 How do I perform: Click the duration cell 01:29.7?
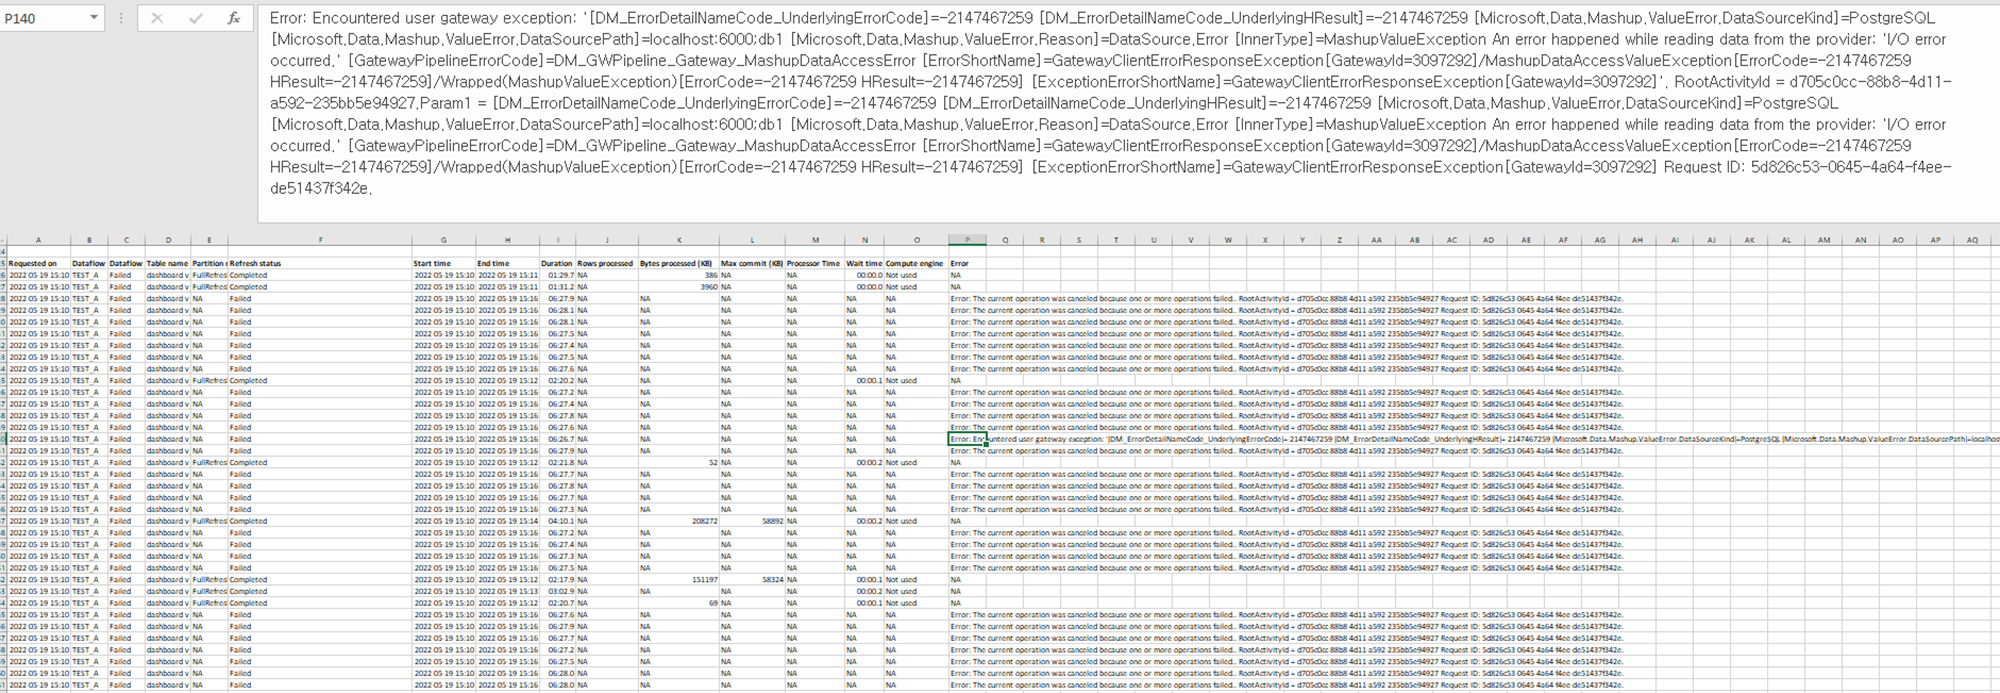tap(557, 275)
